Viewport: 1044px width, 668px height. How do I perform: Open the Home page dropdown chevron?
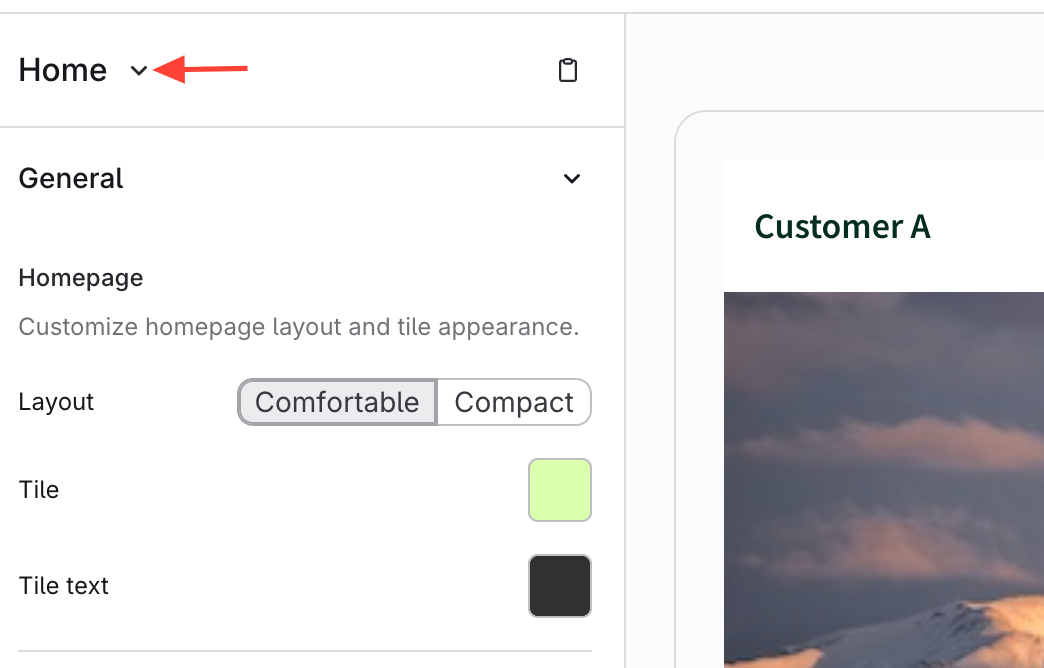pos(139,70)
